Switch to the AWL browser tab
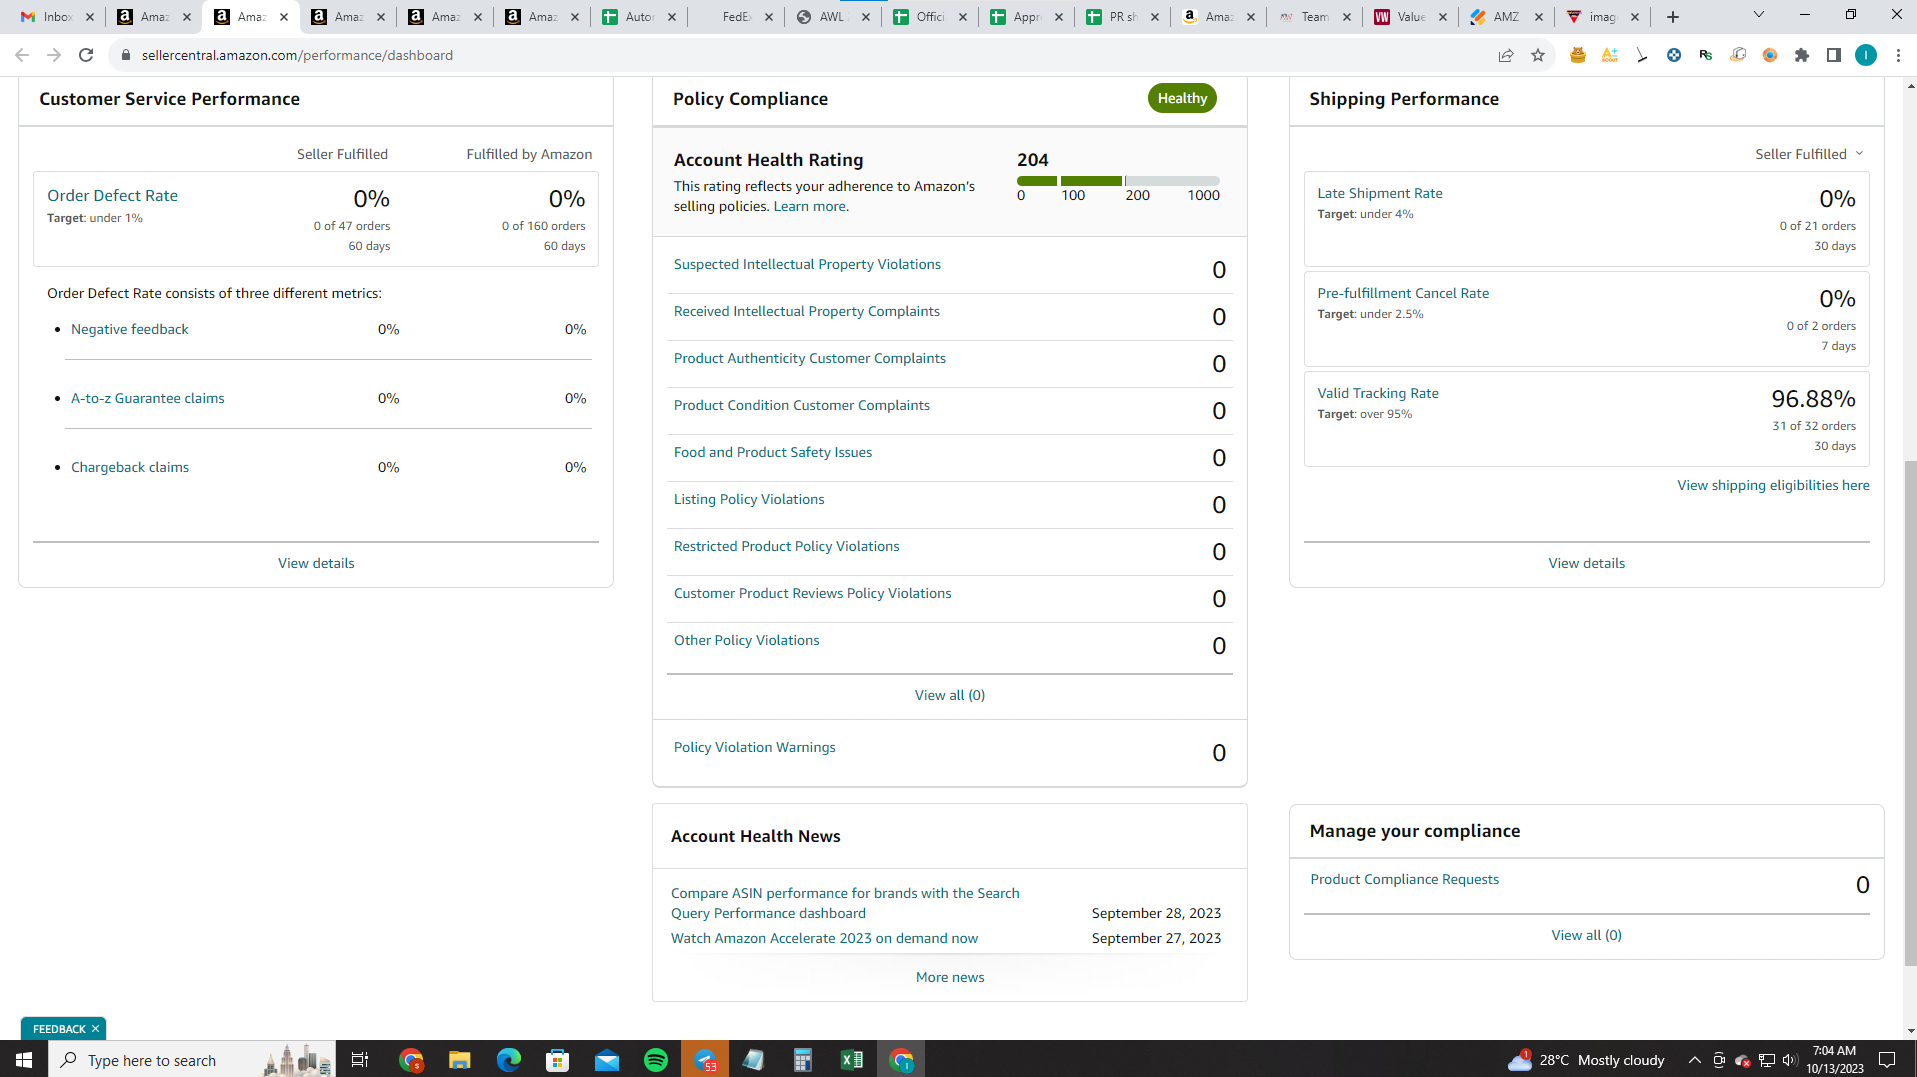 pos(832,17)
